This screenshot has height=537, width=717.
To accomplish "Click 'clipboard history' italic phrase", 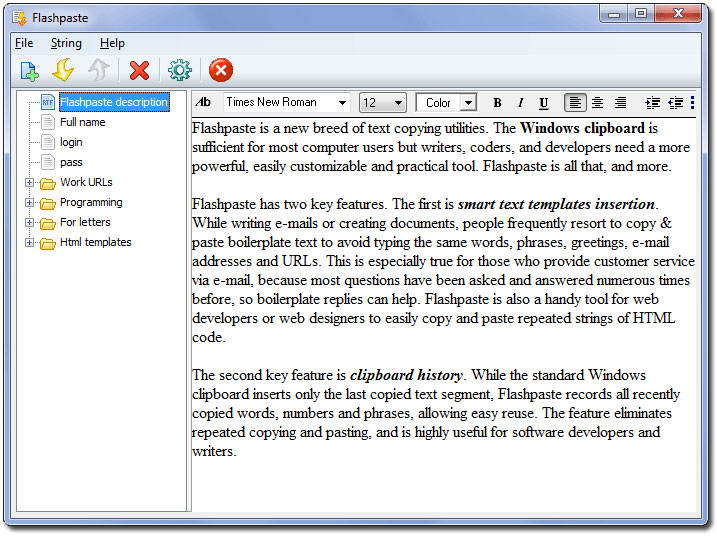I will click(x=406, y=375).
